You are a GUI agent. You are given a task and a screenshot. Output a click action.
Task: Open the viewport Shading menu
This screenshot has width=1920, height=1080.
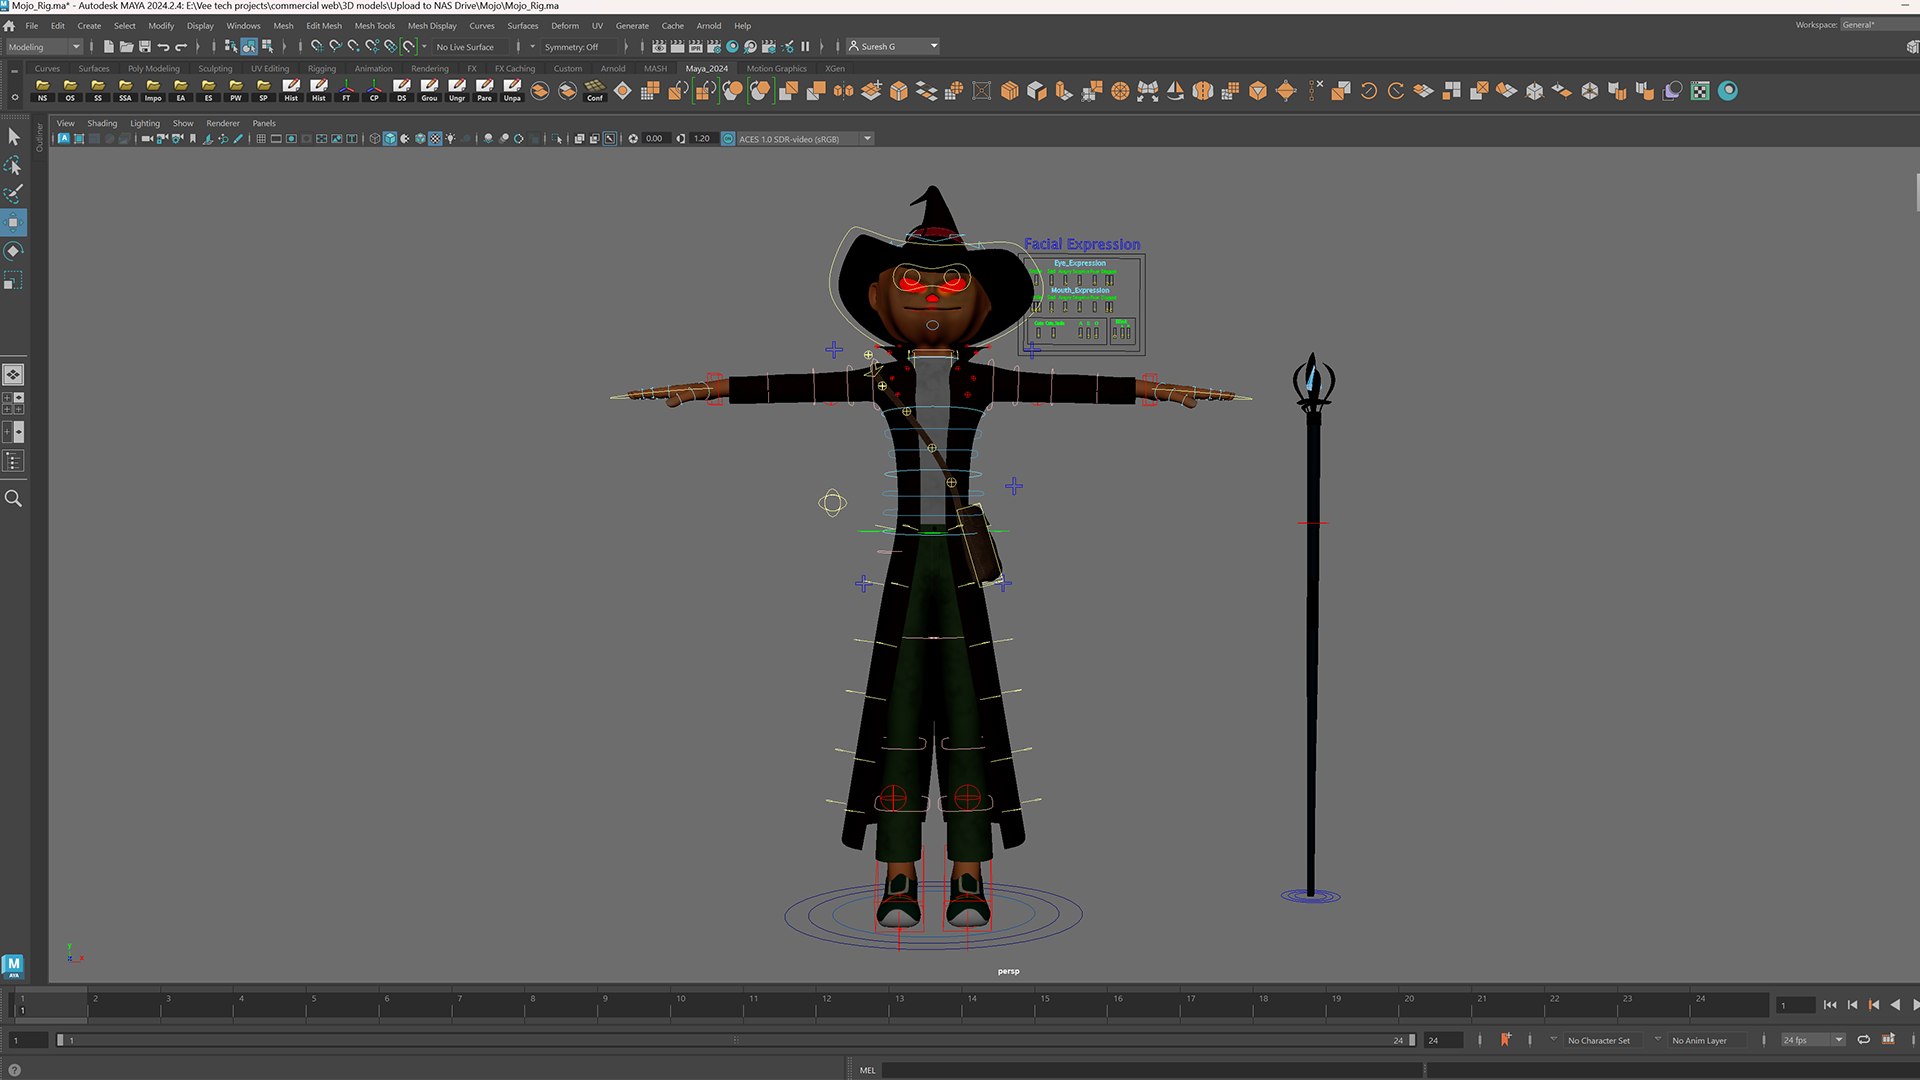(102, 123)
